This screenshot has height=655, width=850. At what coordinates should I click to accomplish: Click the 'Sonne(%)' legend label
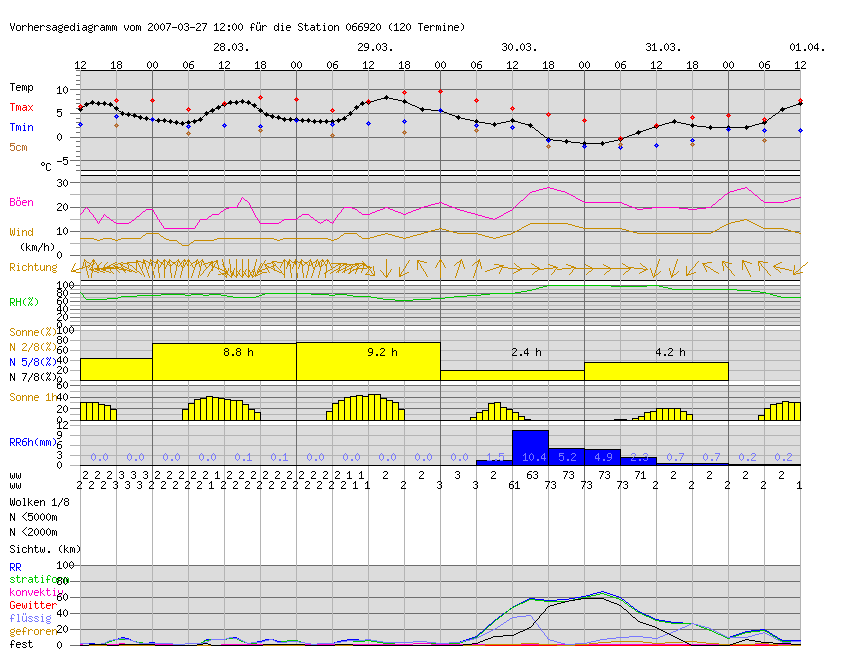click(33, 332)
